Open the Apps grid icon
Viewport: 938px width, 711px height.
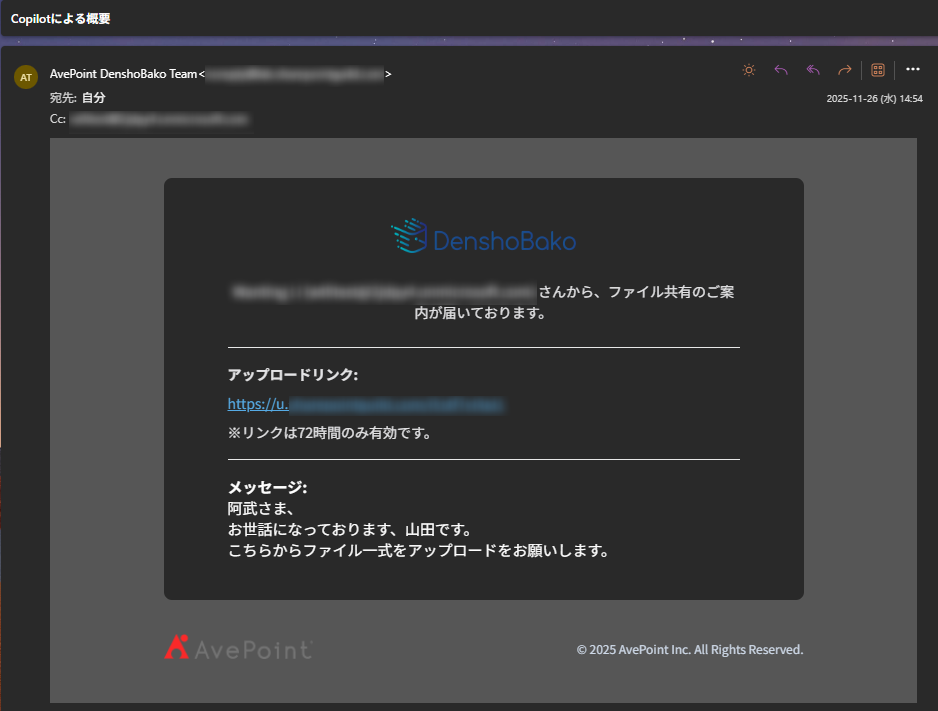tap(878, 70)
